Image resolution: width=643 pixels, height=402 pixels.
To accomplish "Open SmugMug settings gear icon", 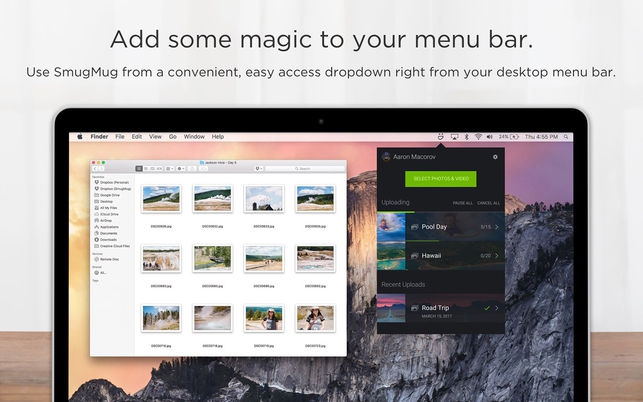I will pyautogui.click(x=495, y=157).
